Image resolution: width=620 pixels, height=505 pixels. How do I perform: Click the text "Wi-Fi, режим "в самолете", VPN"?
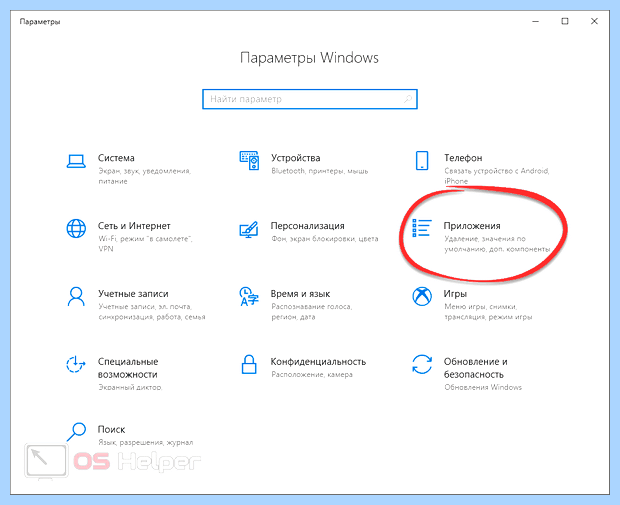(145, 244)
